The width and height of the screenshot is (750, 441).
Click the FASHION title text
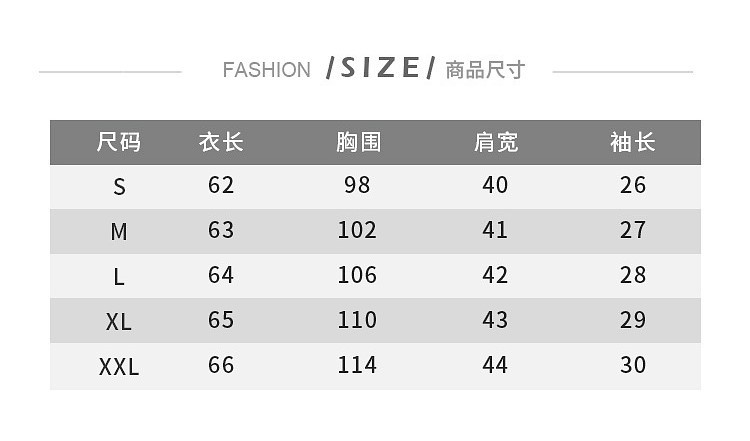(266, 70)
